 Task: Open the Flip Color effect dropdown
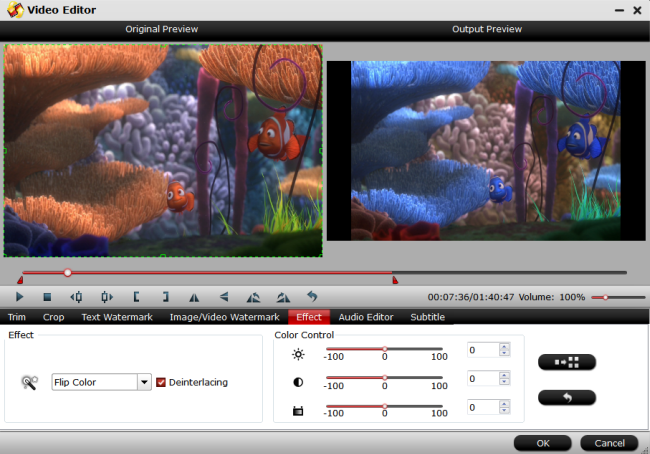[144, 382]
